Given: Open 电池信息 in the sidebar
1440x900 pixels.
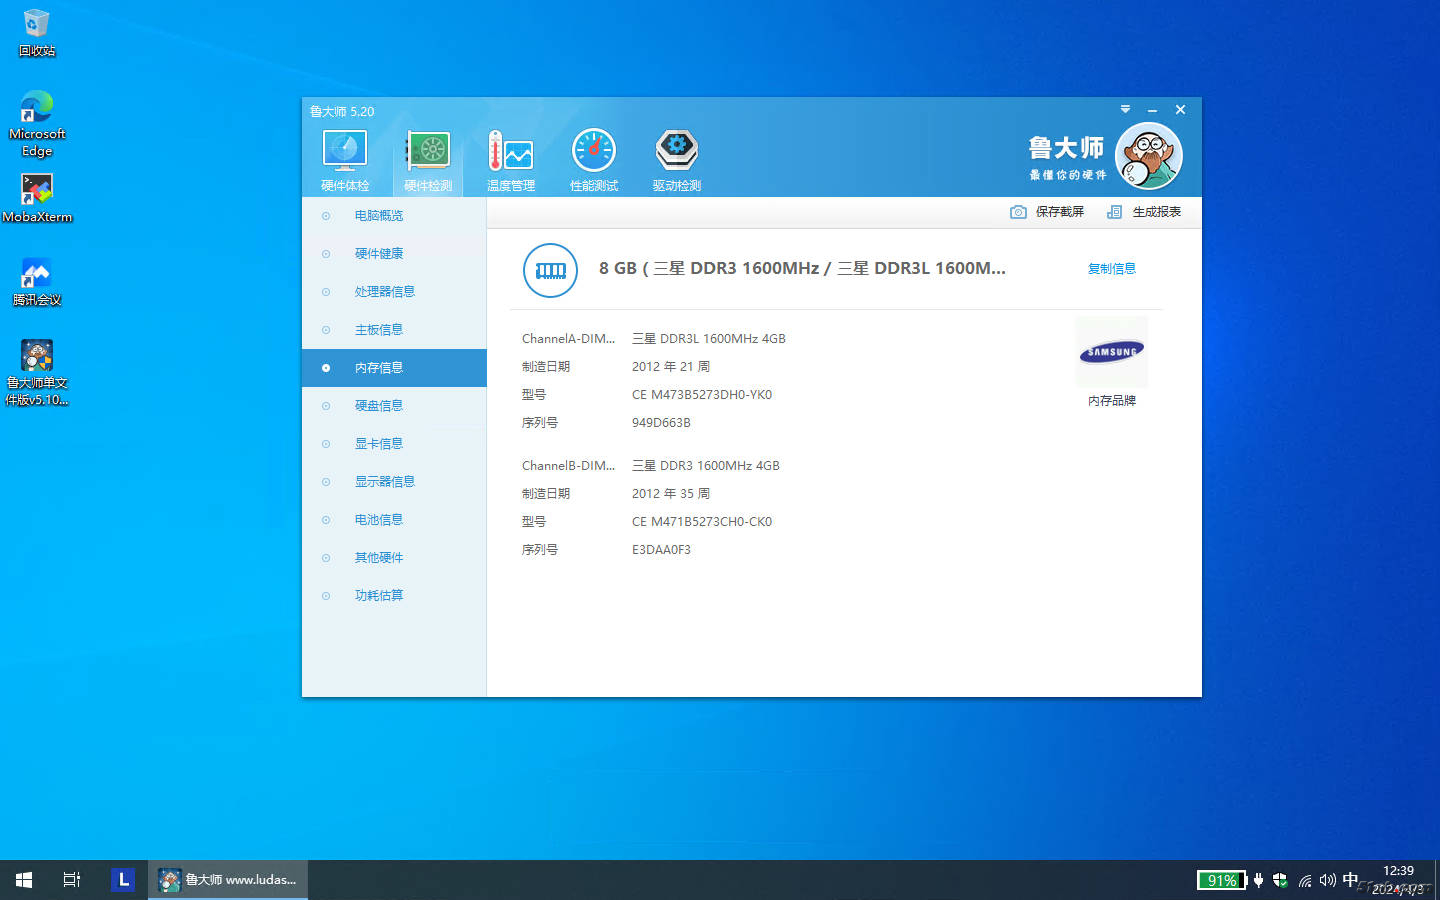Looking at the screenshot, I should 379,520.
